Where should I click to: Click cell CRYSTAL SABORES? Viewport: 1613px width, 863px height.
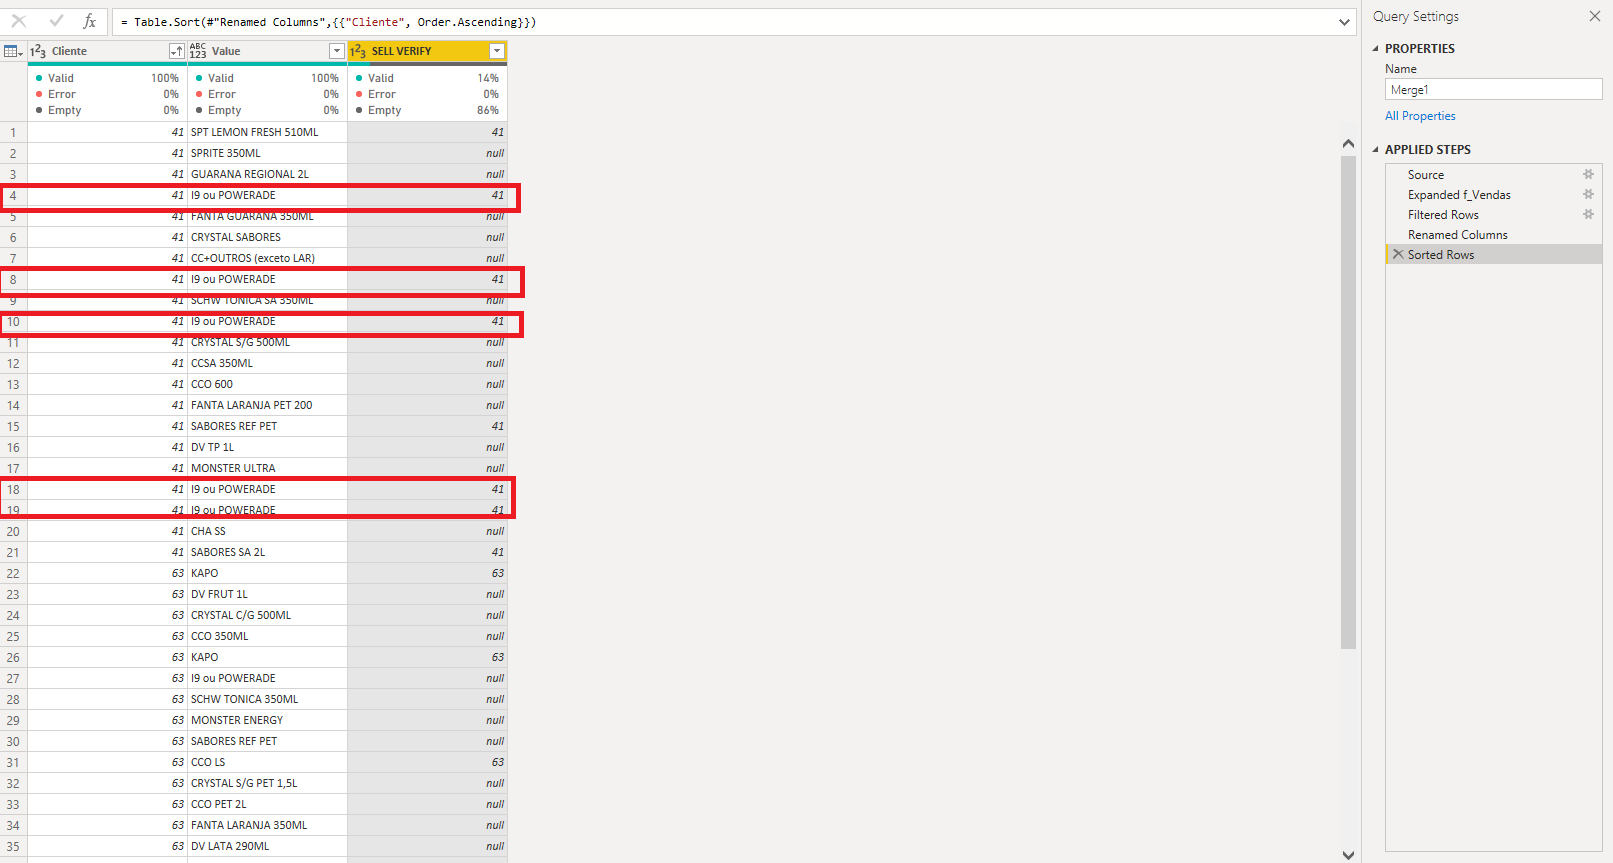267,237
